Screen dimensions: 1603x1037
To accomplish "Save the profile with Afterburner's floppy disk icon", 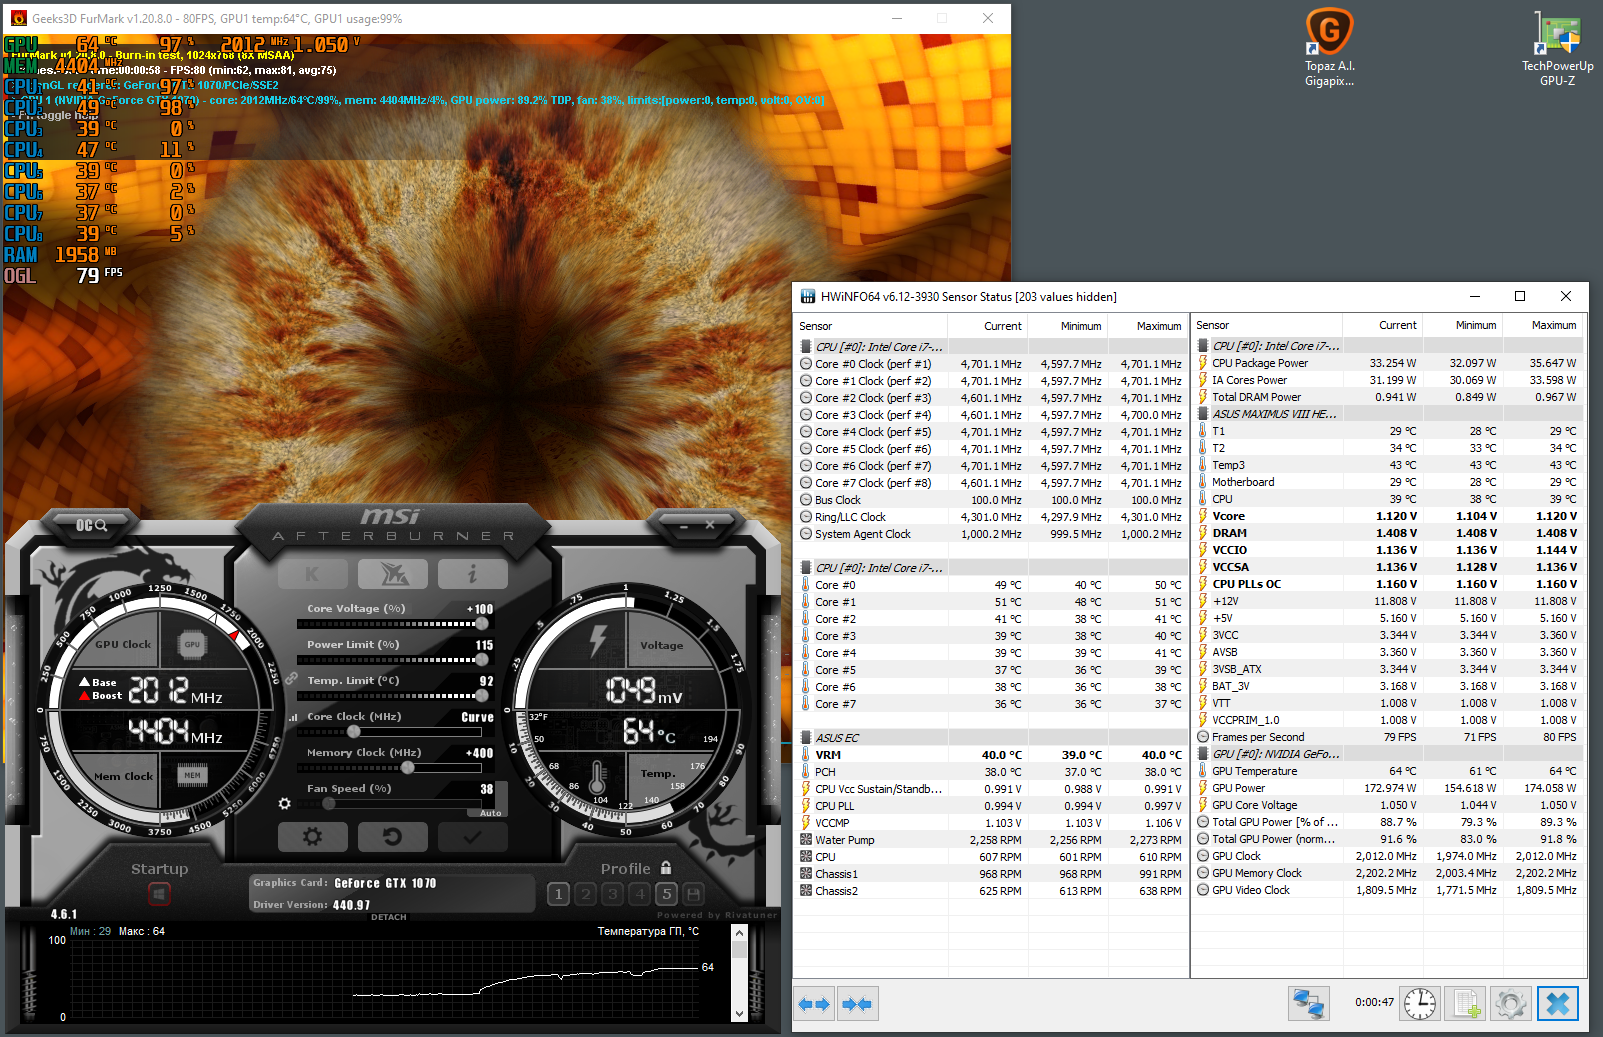I will click(x=693, y=894).
